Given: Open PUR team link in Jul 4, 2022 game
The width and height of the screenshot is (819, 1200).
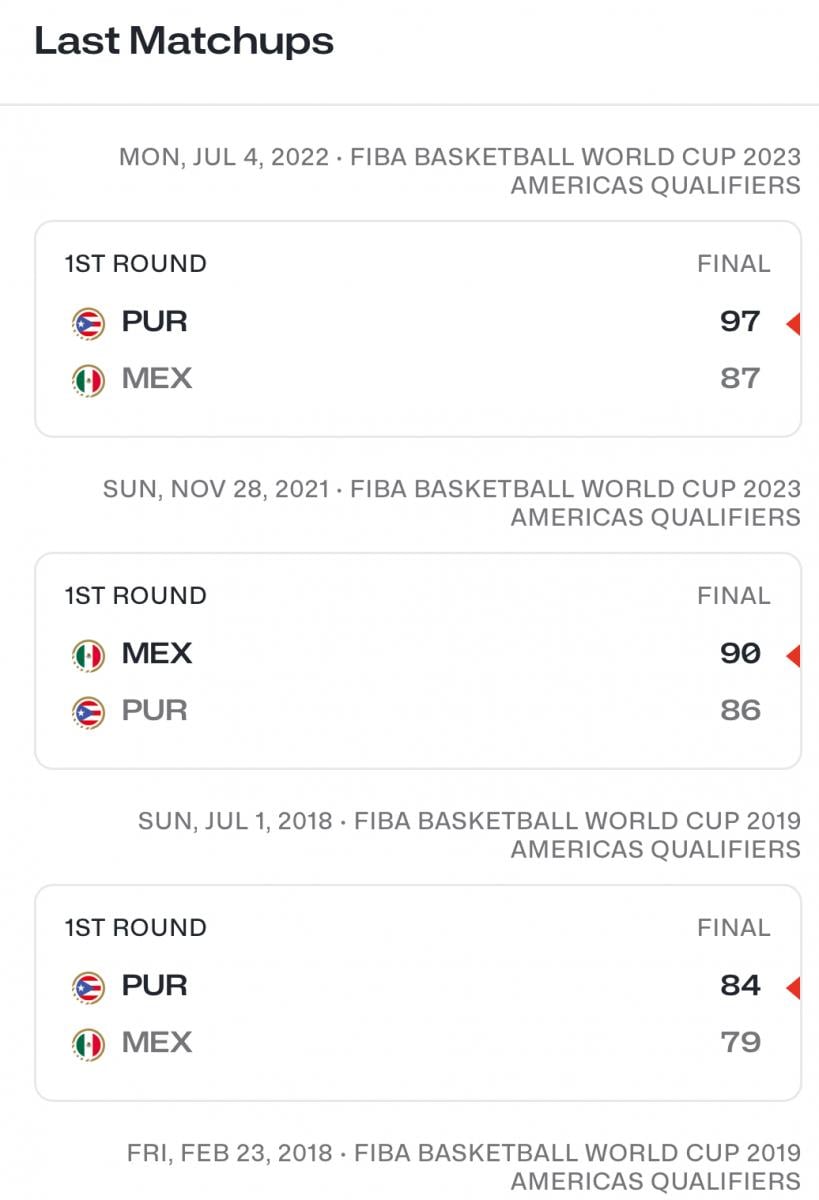Looking at the screenshot, I should tap(154, 322).
